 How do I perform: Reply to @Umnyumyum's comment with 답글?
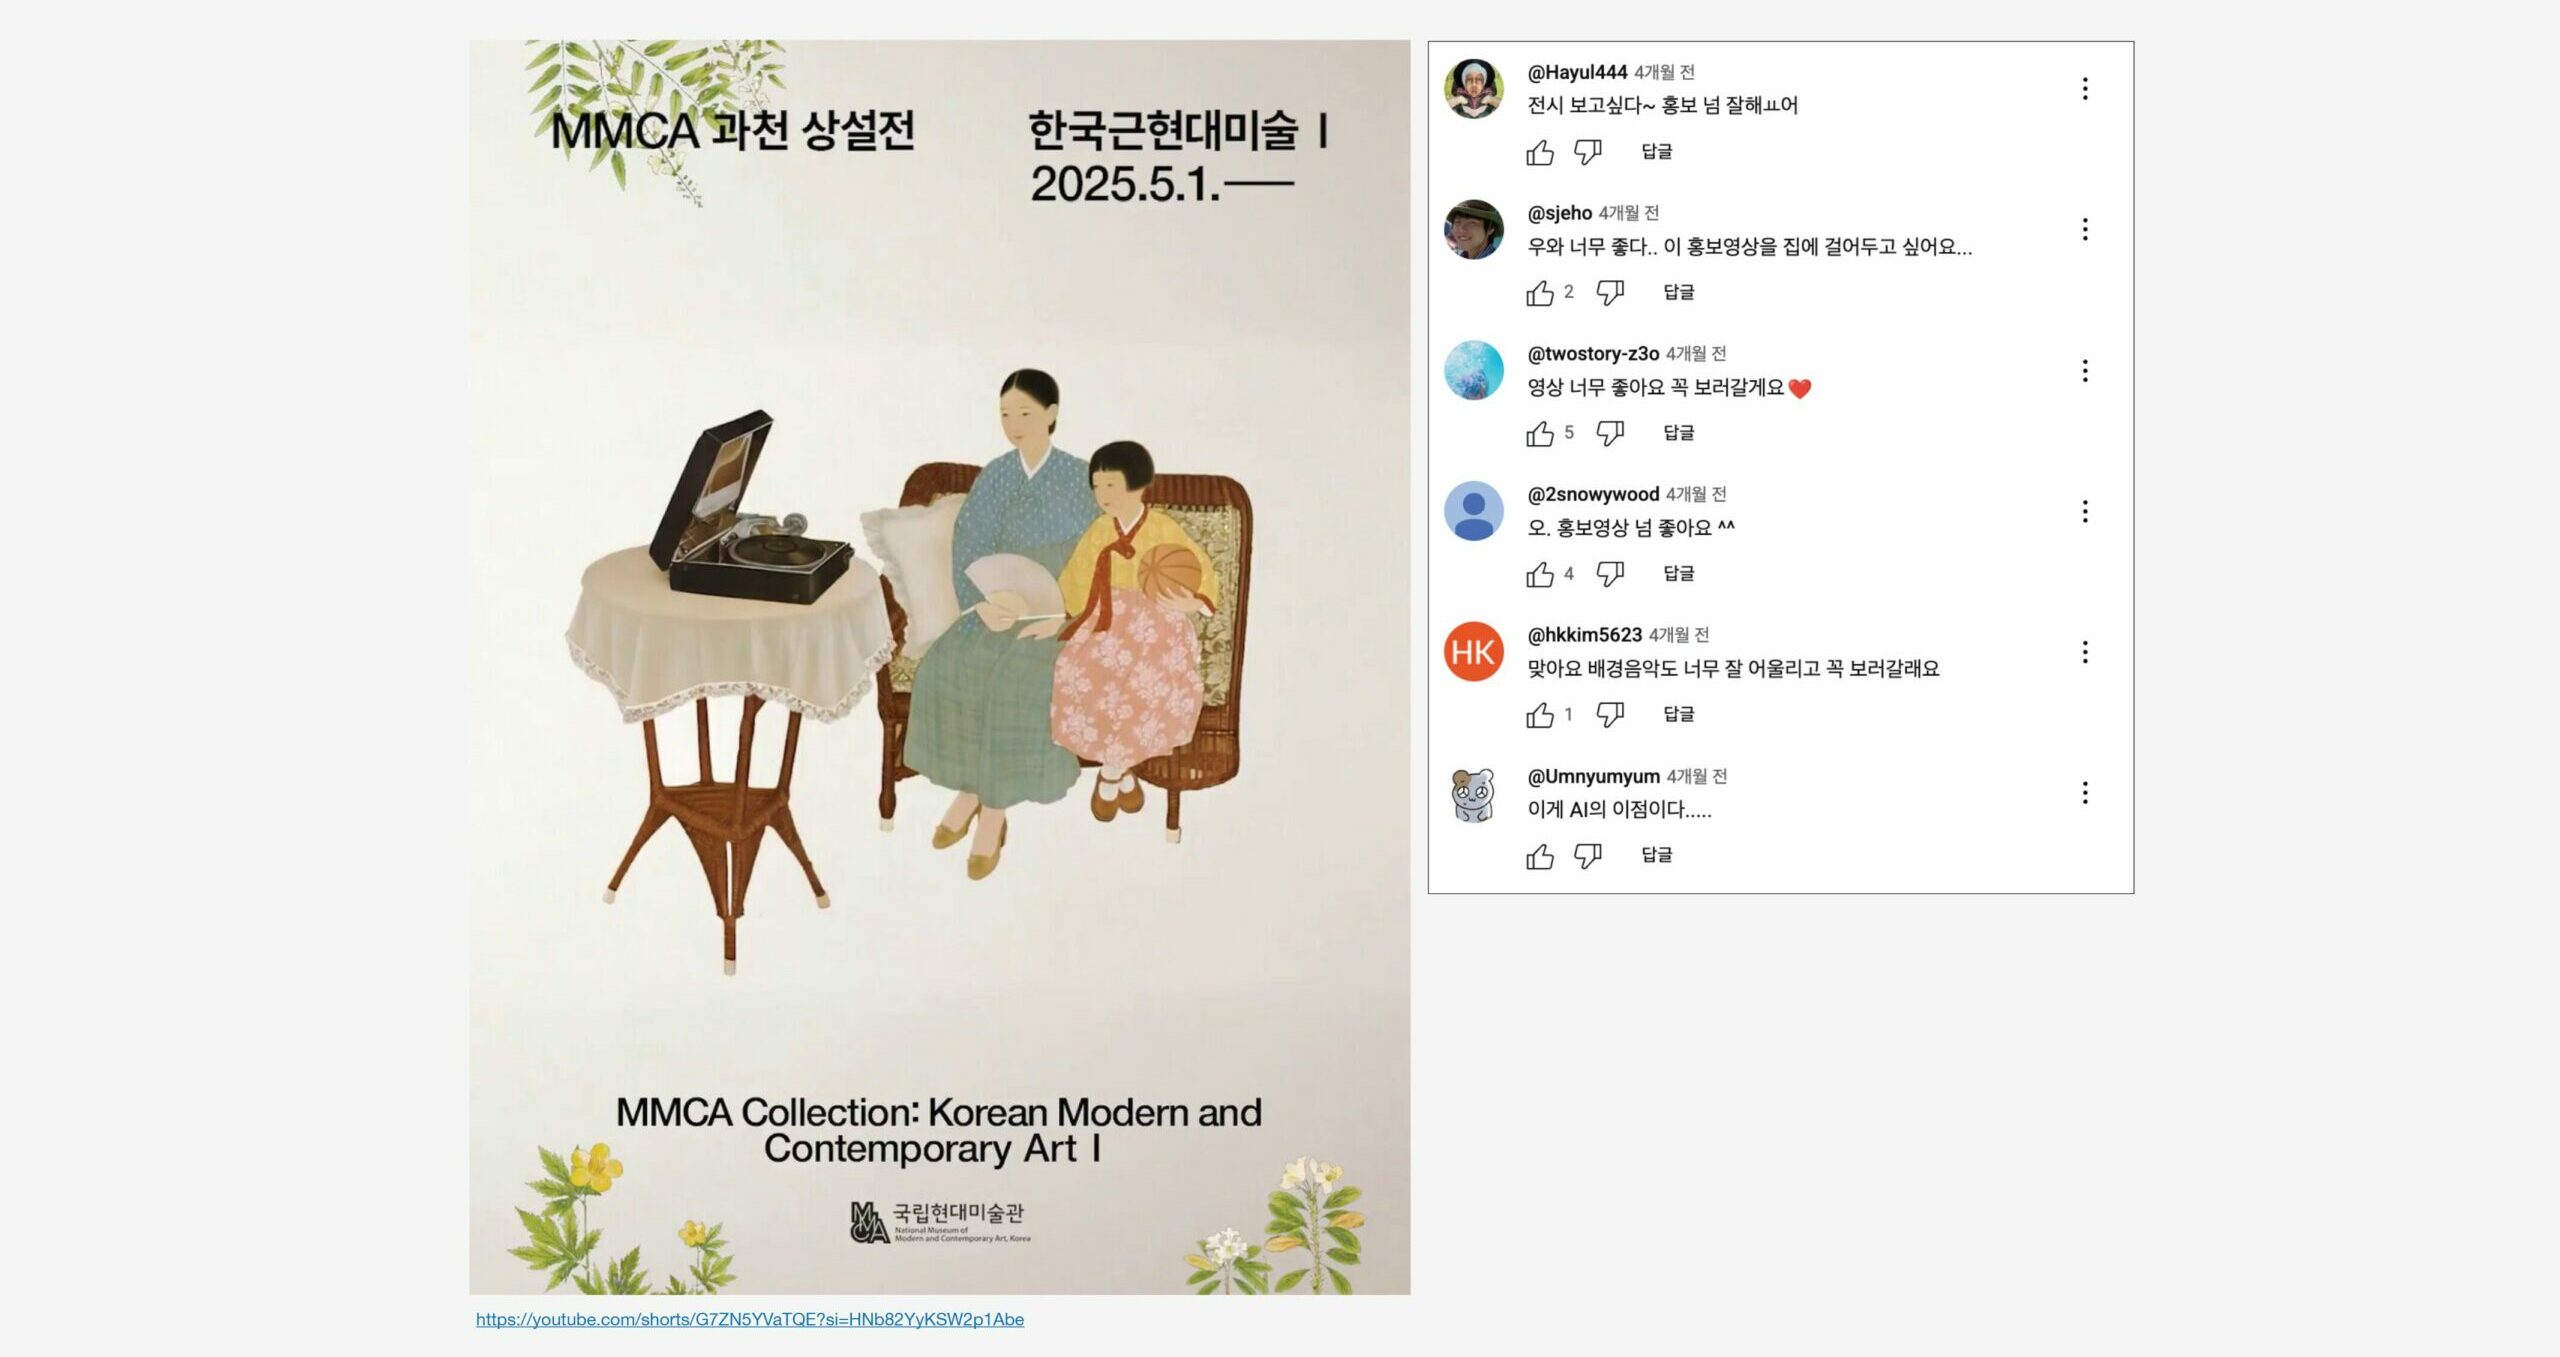click(1657, 855)
